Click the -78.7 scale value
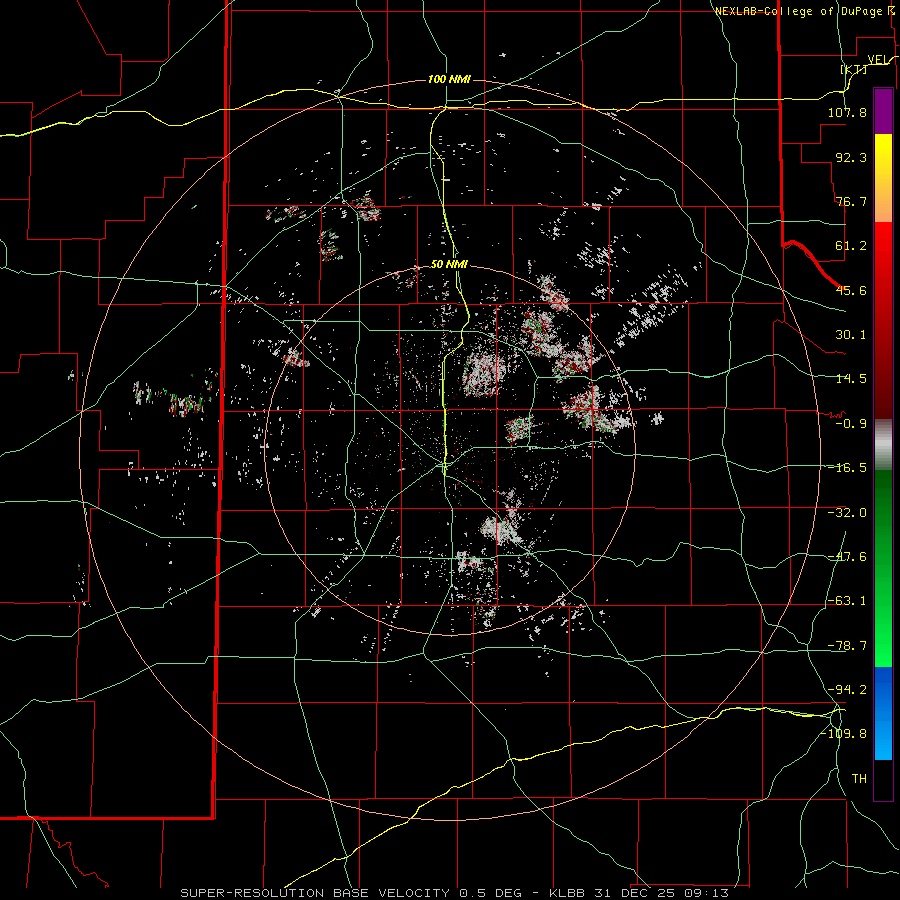 tap(847, 646)
